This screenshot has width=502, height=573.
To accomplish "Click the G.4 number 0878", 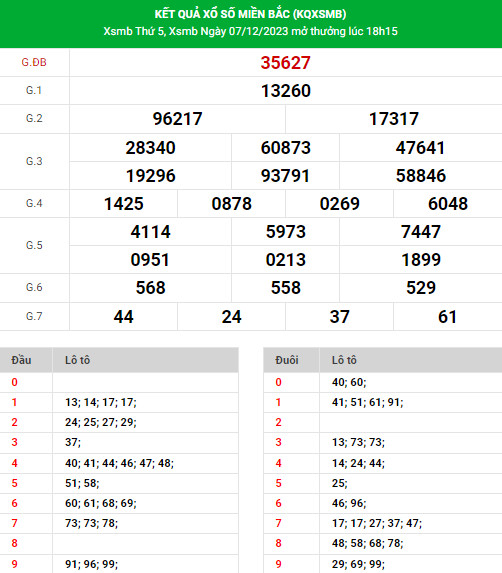I will 231,204.
